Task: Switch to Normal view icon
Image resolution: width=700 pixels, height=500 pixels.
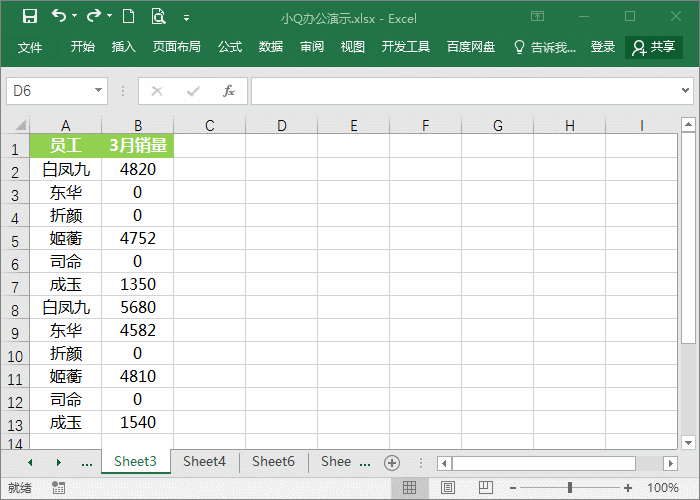Action: click(x=409, y=488)
